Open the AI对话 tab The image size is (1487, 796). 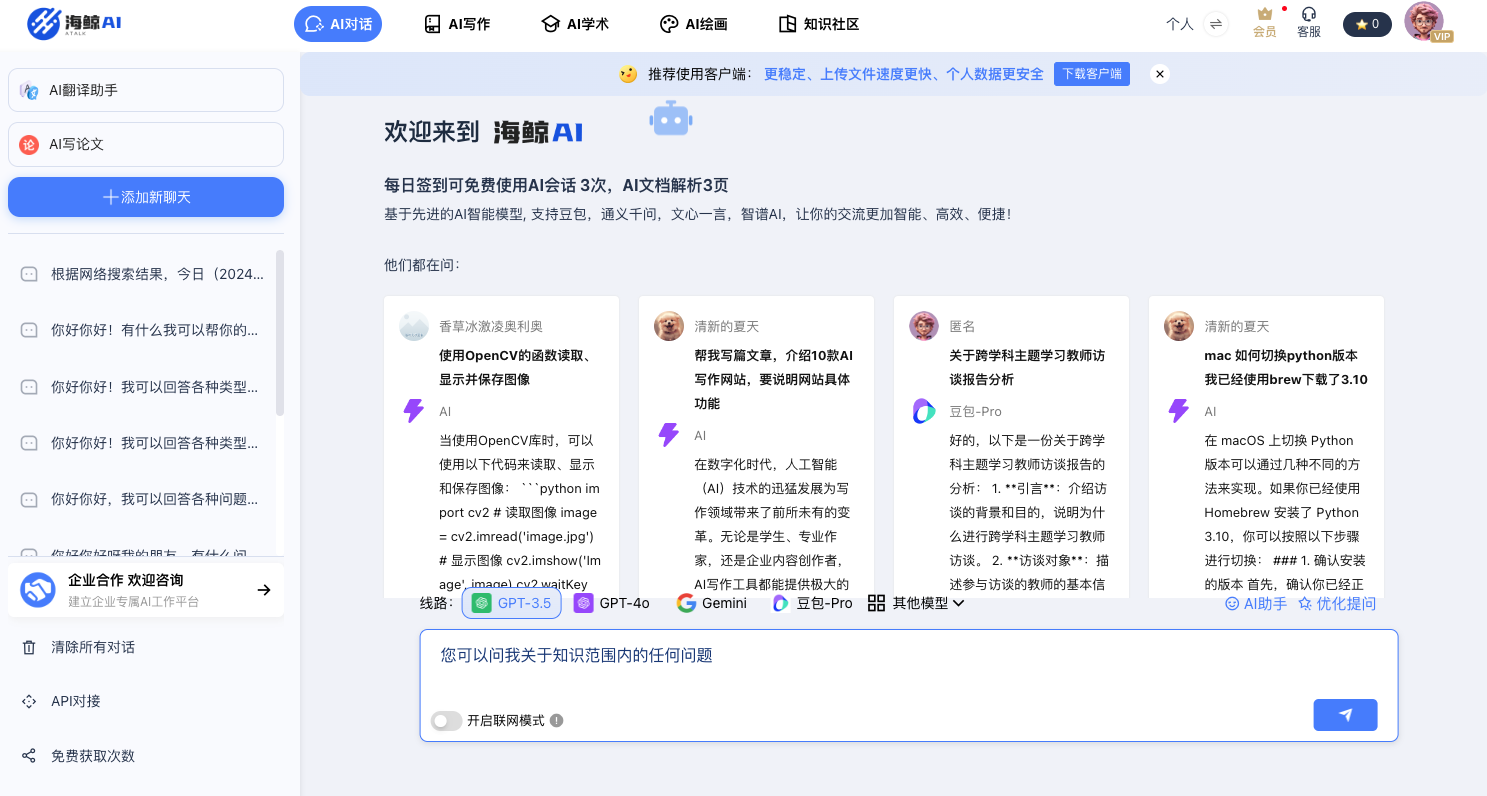coord(338,24)
